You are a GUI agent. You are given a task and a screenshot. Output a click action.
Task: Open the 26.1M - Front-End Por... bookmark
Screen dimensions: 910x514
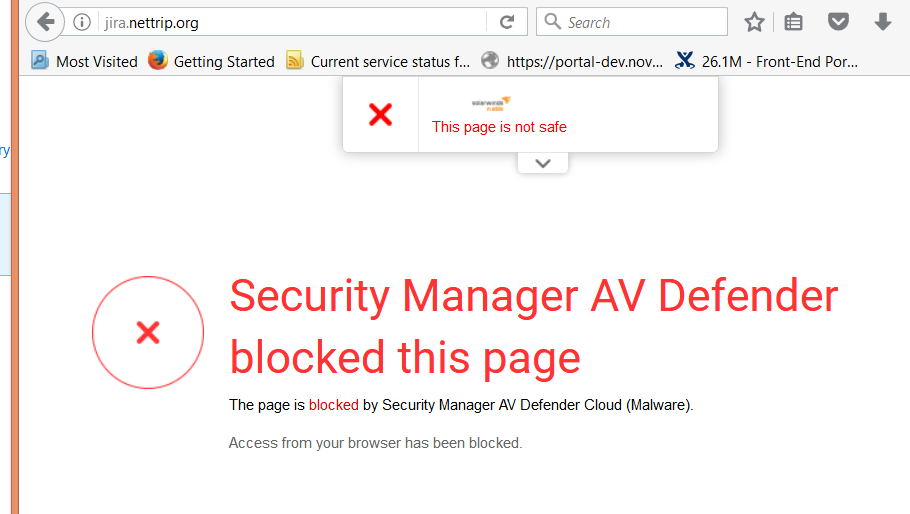tap(766, 61)
